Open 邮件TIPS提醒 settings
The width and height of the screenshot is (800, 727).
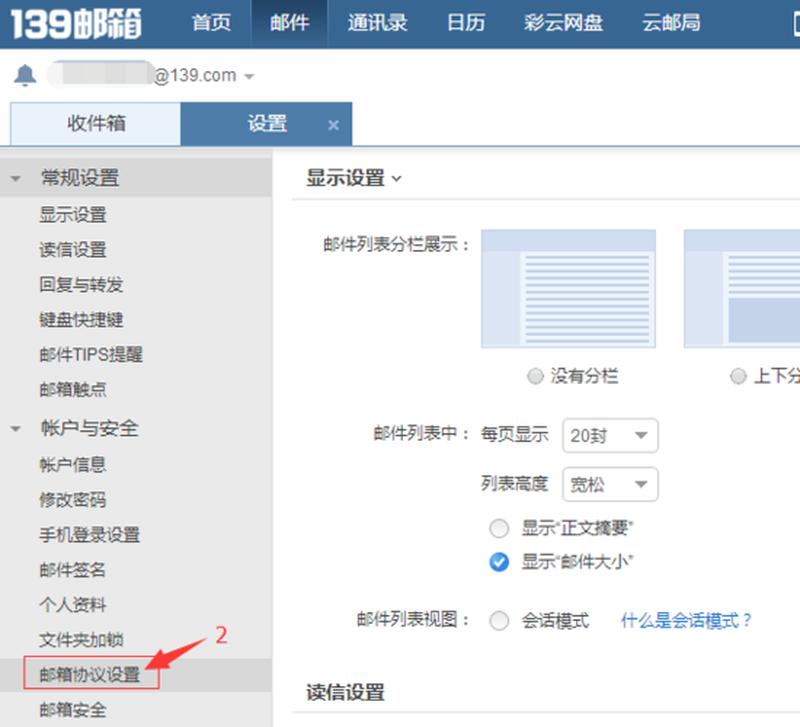click(91, 355)
